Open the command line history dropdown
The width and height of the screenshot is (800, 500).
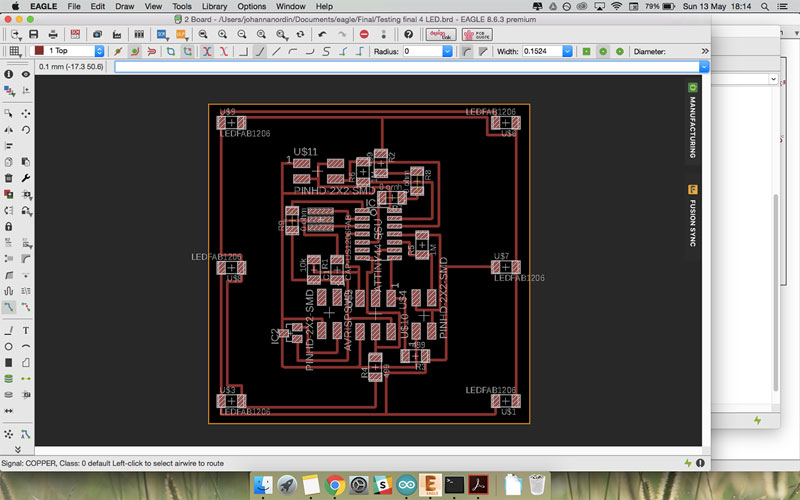[704, 67]
